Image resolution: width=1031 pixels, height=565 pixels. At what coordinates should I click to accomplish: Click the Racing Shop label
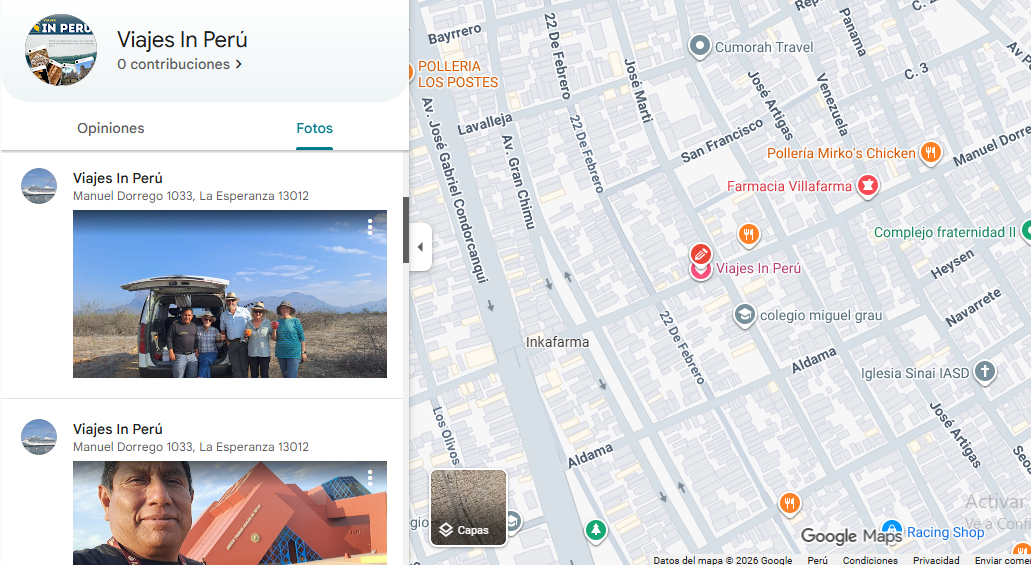tap(946, 532)
